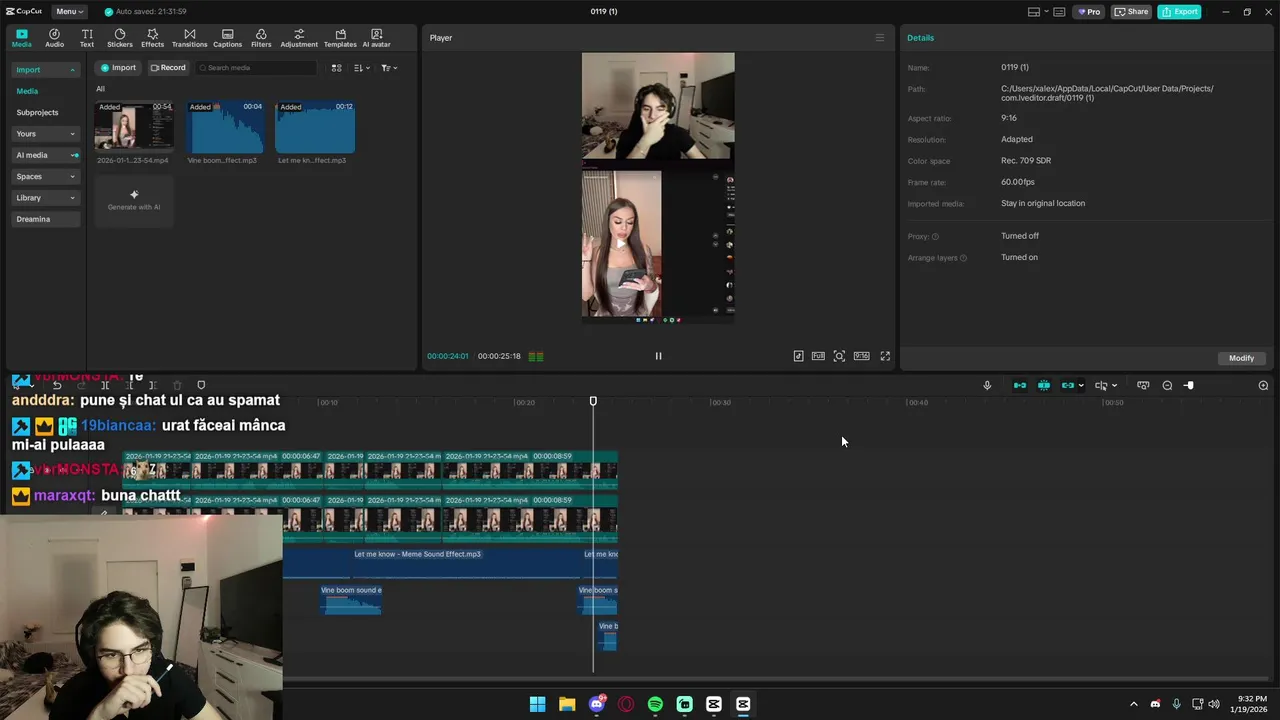
Task: Select the 2026-01-1...23-54.mp4 video thumbnail
Action: pyautogui.click(x=134, y=126)
